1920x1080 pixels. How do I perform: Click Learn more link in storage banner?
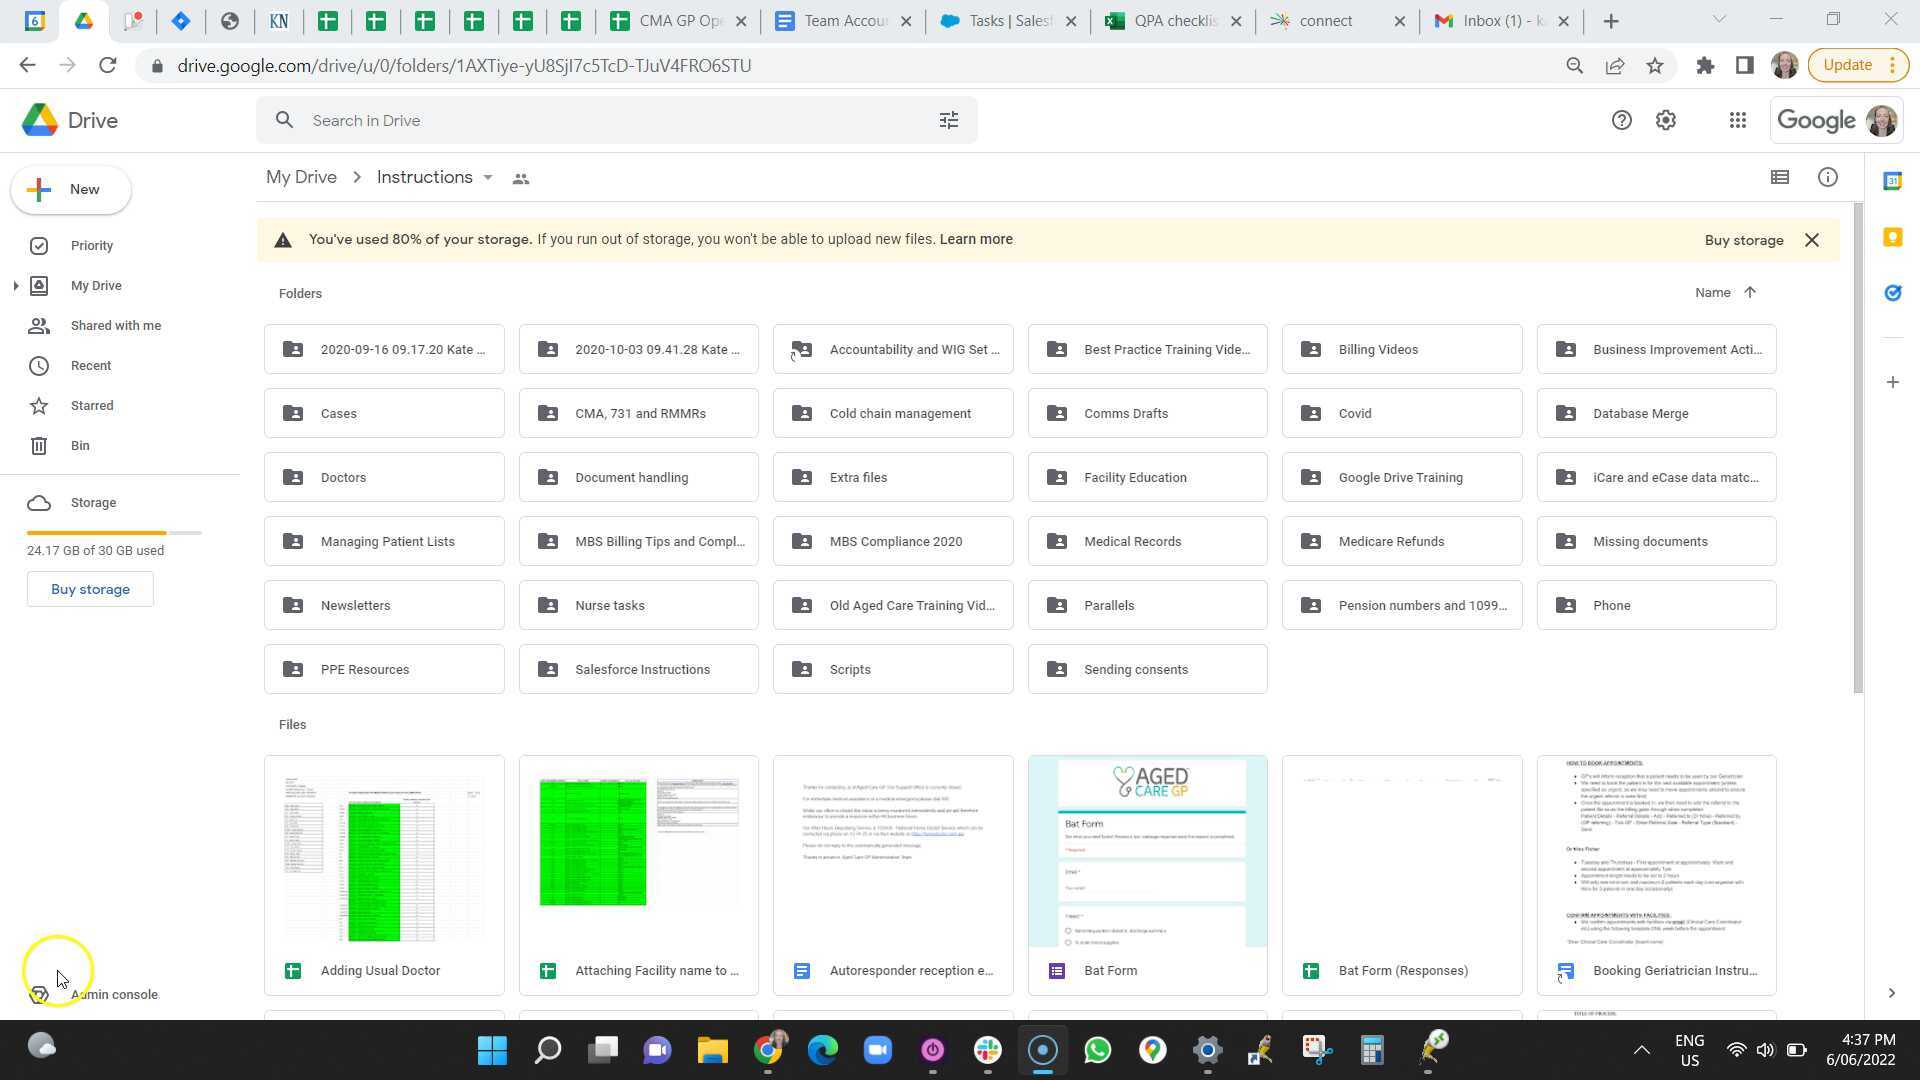975,240
